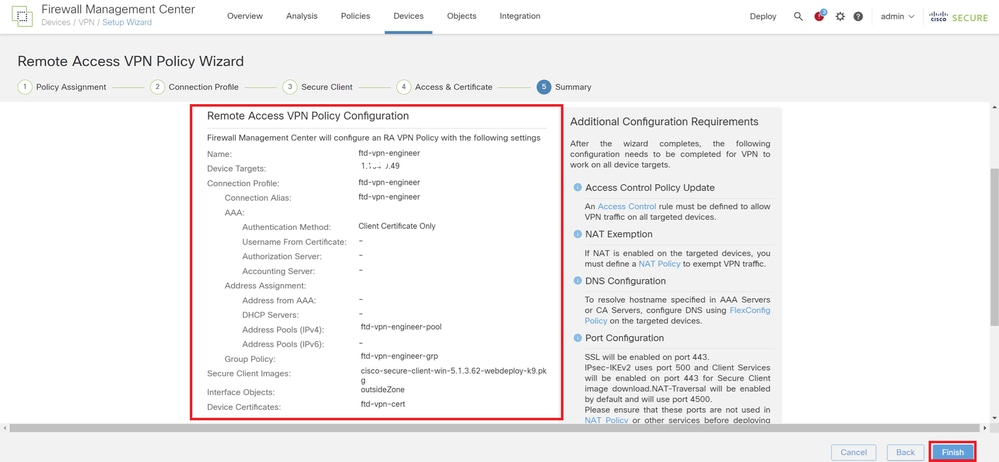999x462 pixels.
Task: Open the Objects menu
Action: tap(462, 16)
